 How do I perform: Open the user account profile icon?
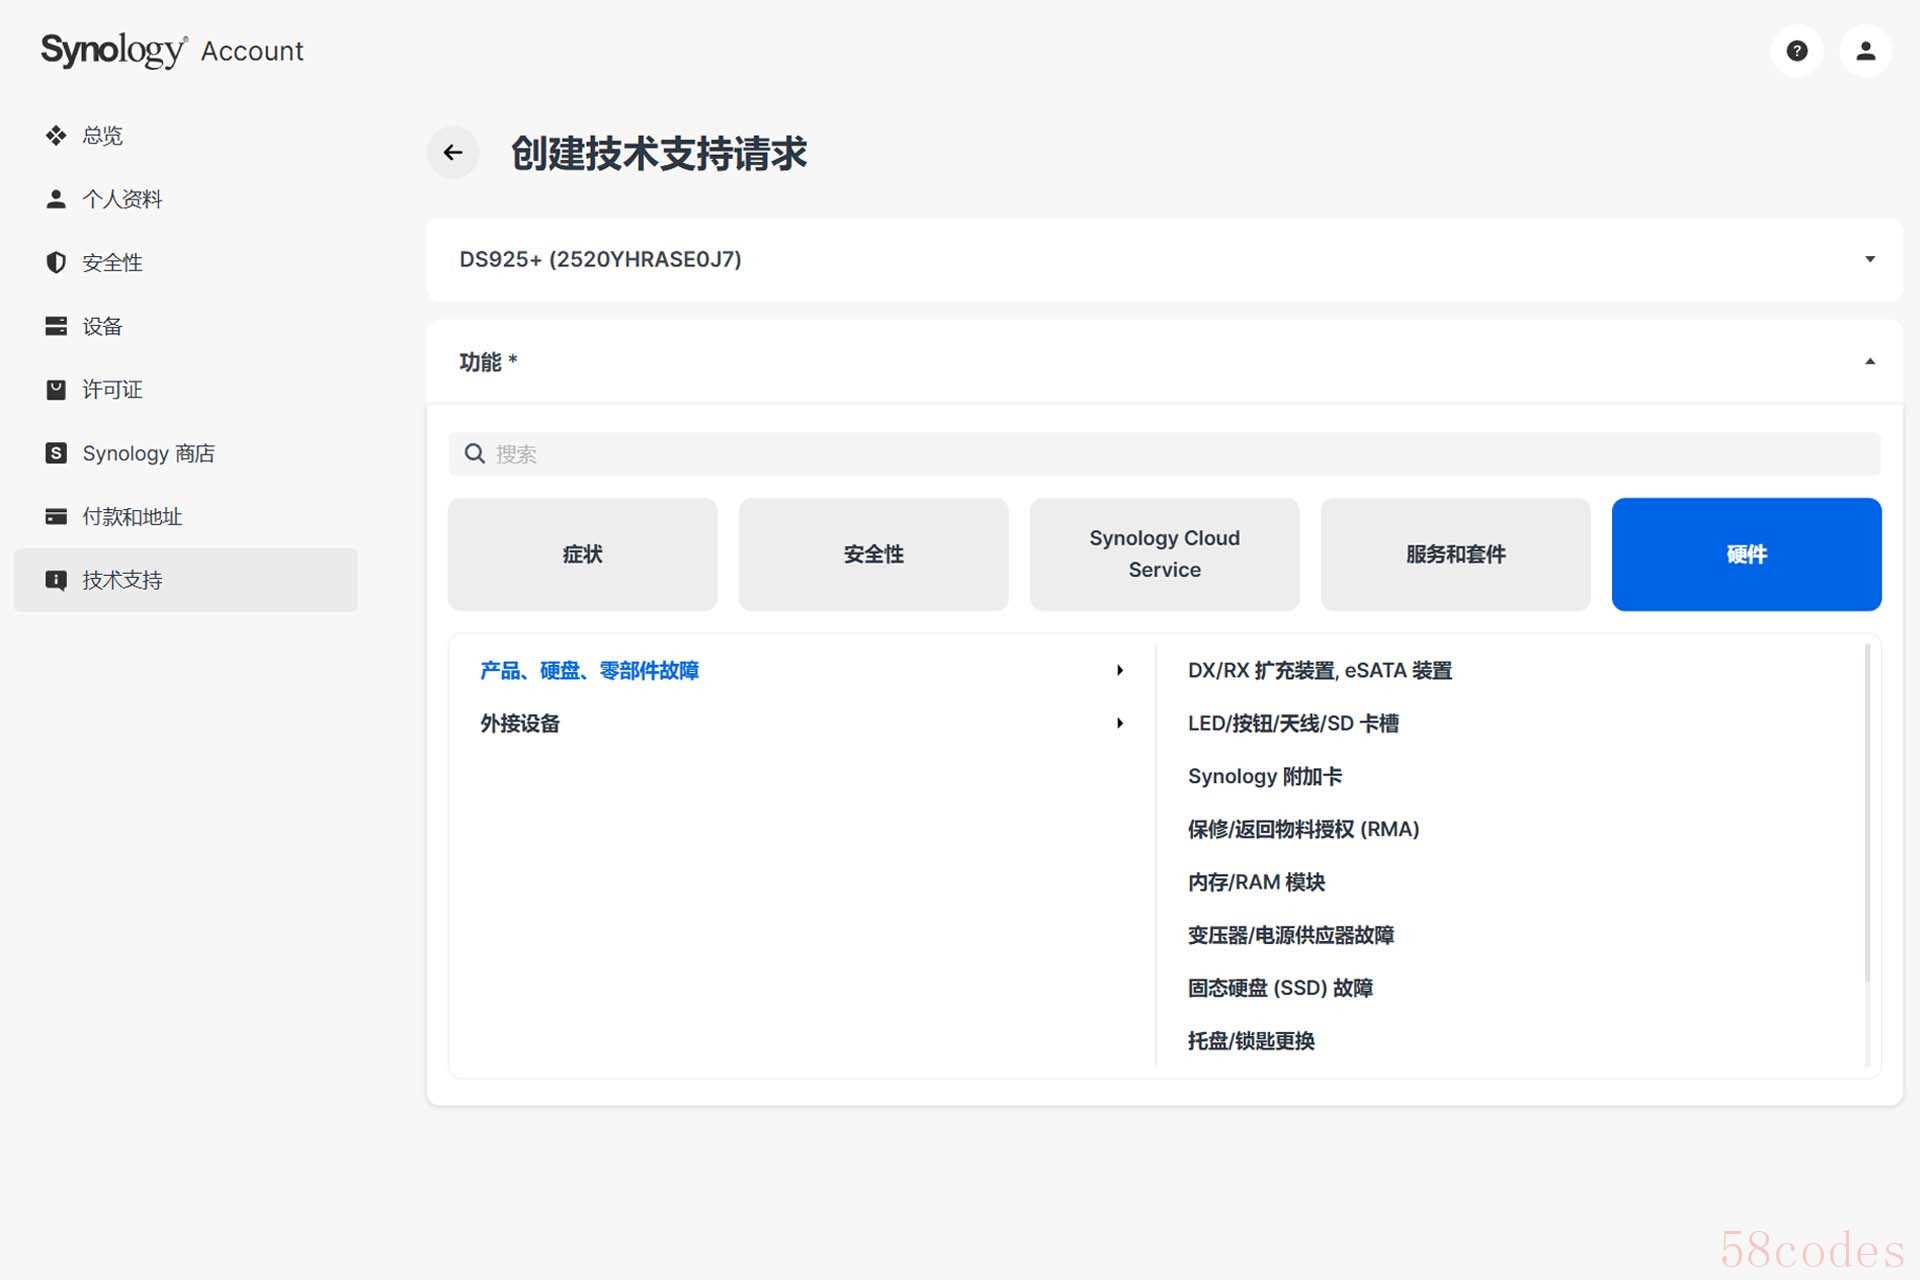tap(1865, 51)
